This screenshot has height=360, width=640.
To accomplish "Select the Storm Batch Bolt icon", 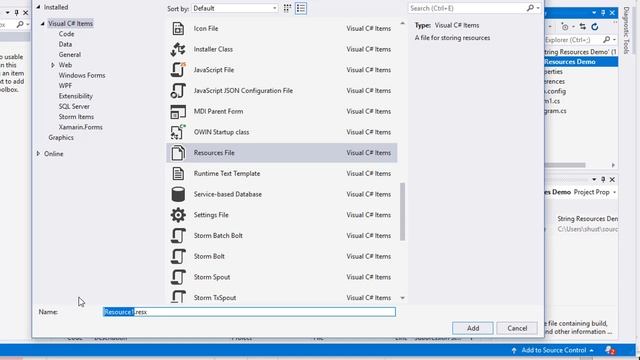I will (x=178, y=236).
